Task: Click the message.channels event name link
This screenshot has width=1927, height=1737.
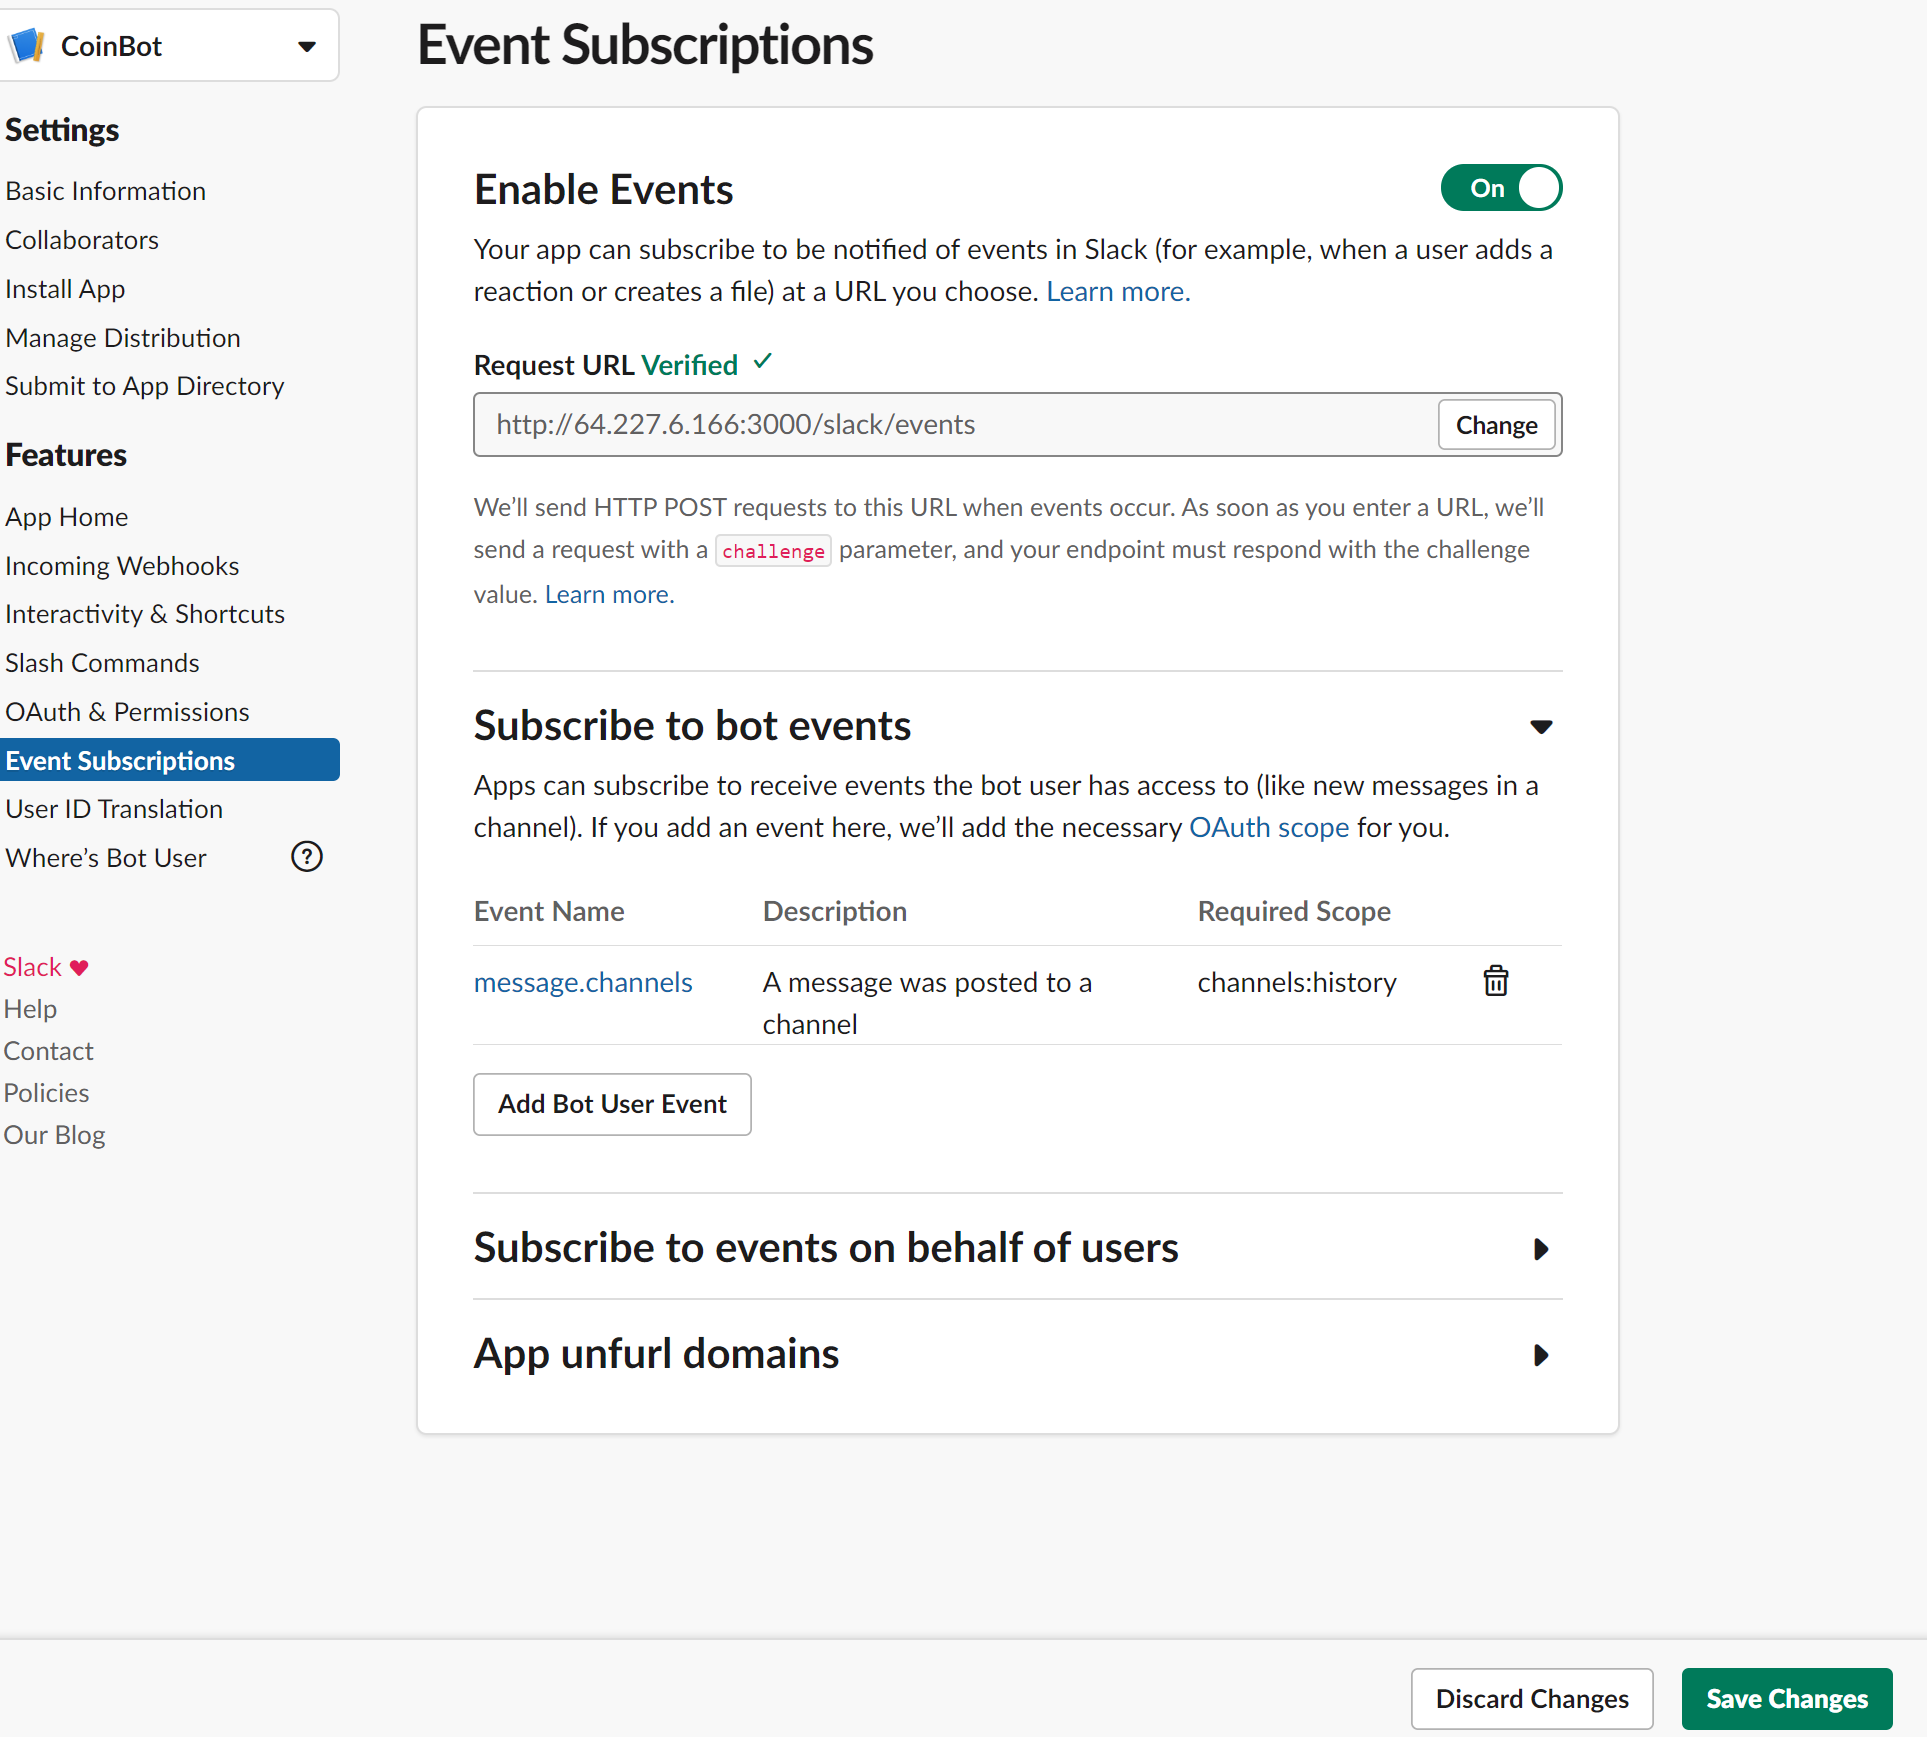Action: pos(582,981)
